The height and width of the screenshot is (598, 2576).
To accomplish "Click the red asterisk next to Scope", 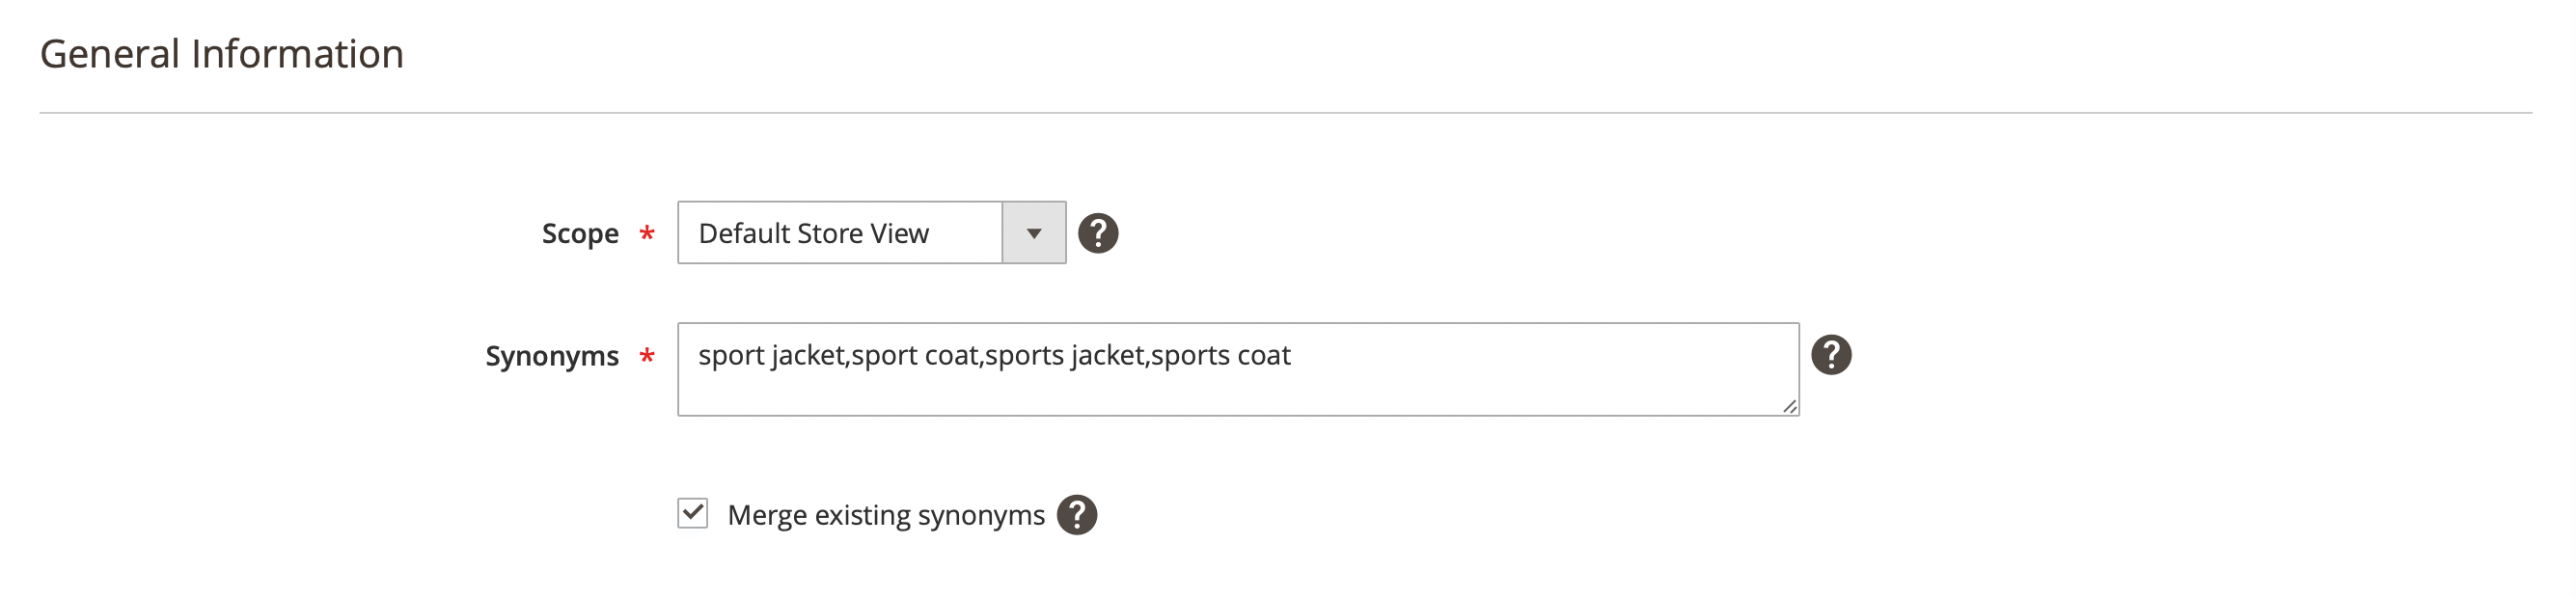I will [x=647, y=234].
